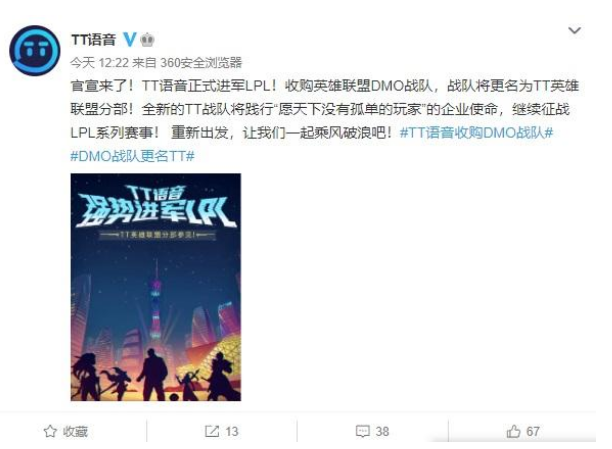Click the skyline tower in poster
This screenshot has width=612, height=449.
tap(156, 308)
